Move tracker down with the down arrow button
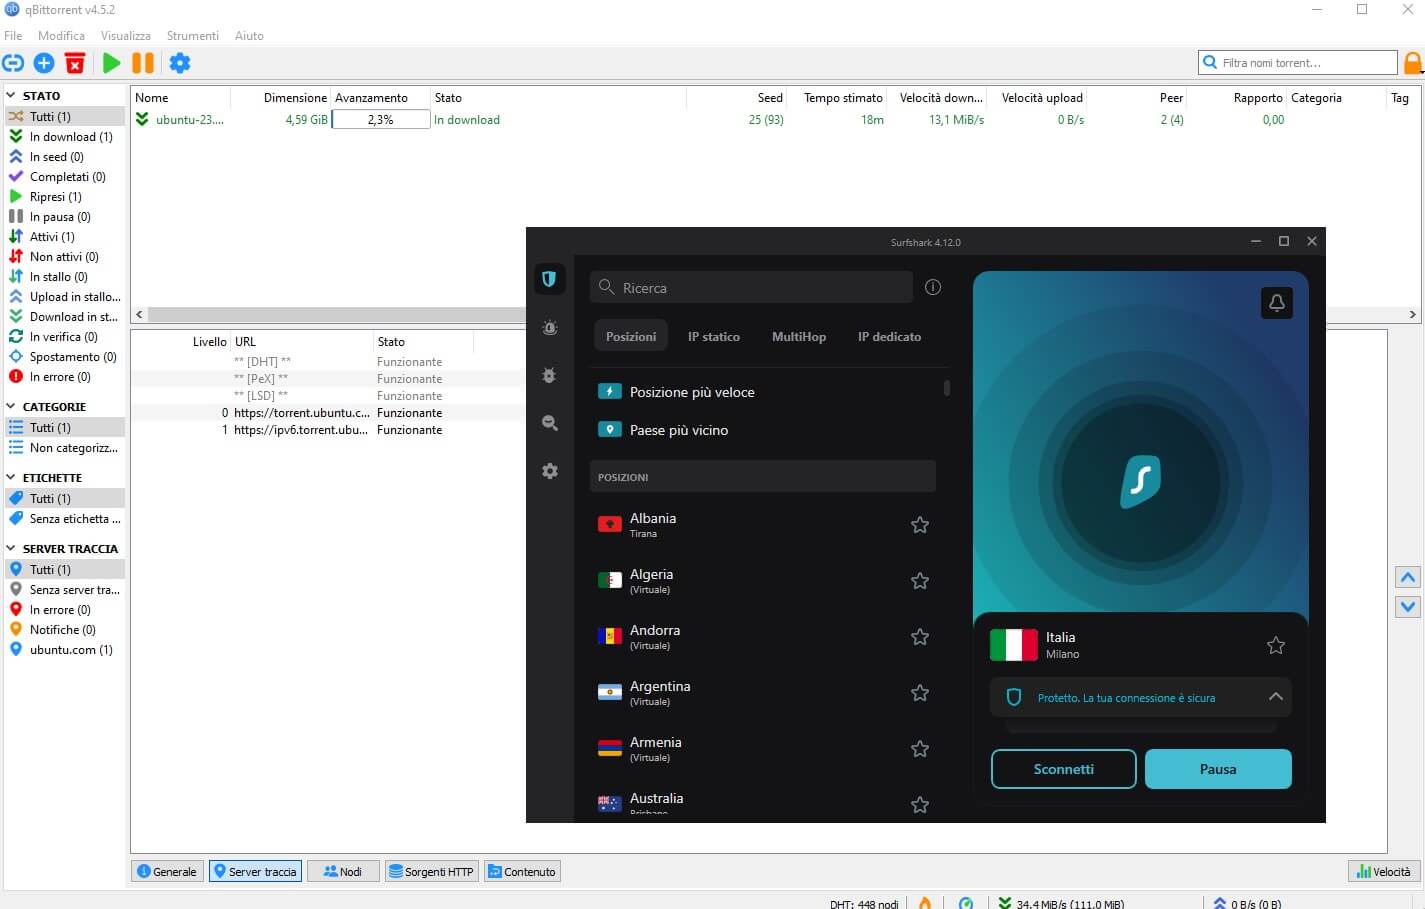1425x909 pixels. tap(1408, 606)
